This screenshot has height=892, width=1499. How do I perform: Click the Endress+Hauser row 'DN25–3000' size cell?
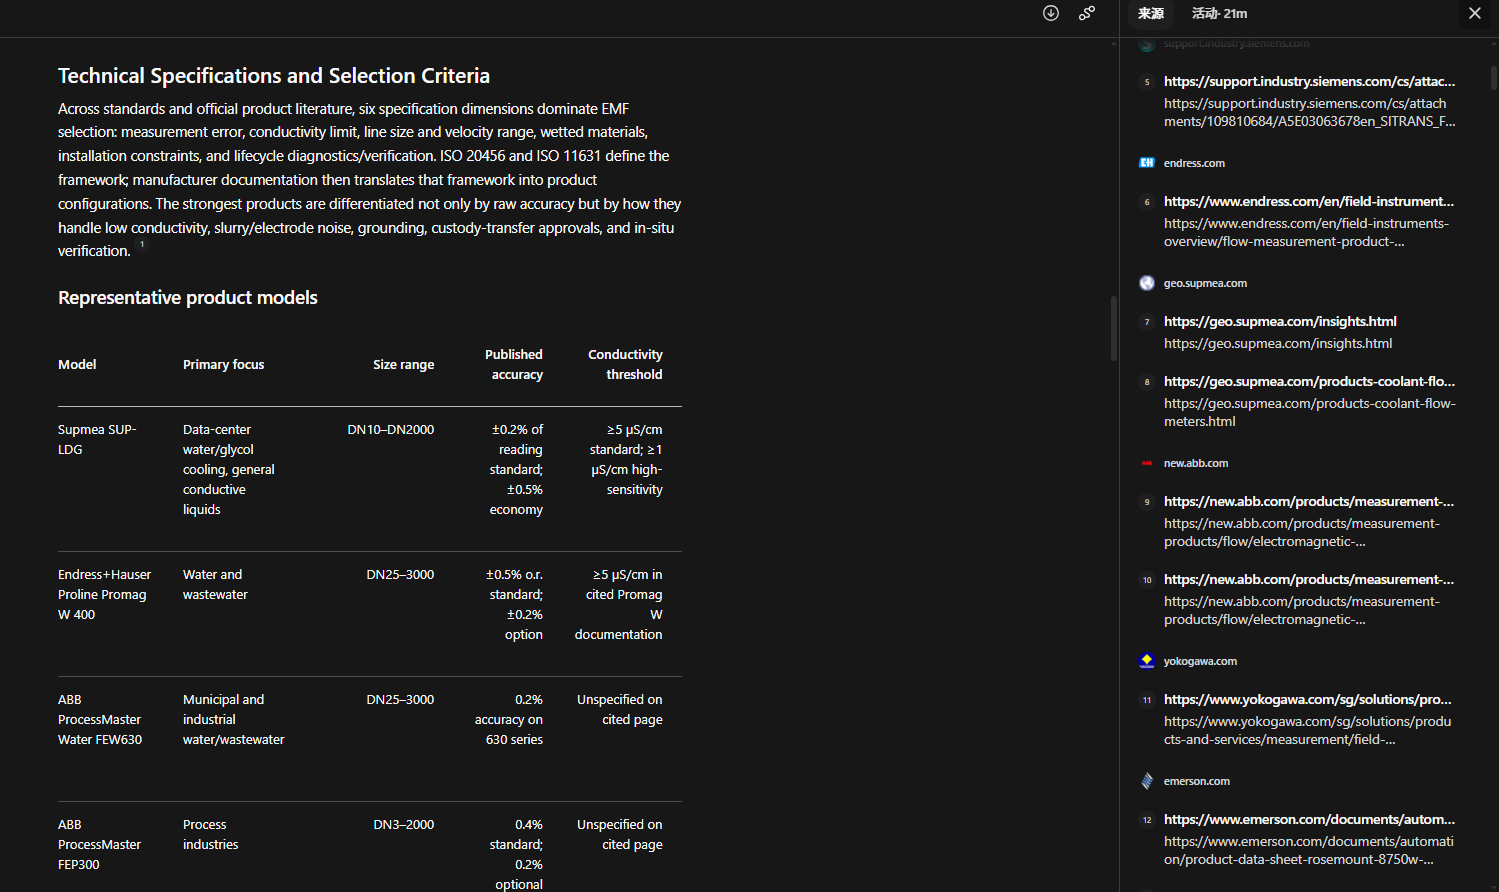[400, 575]
